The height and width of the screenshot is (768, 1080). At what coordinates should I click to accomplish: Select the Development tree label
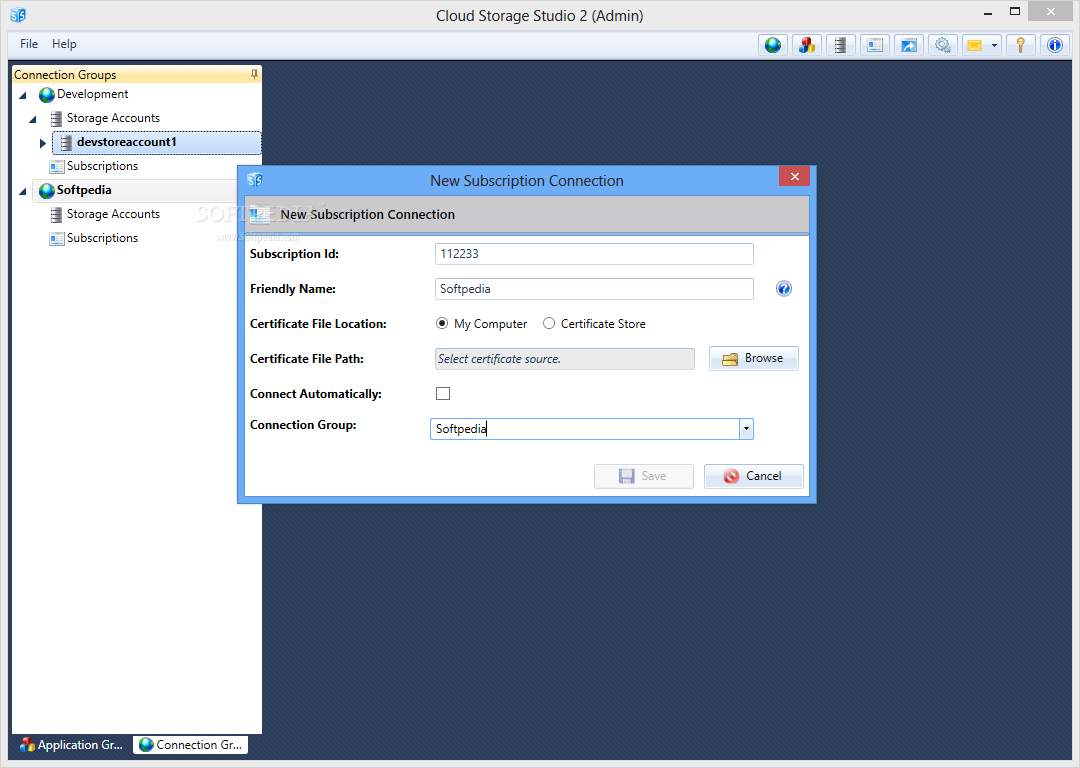[x=92, y=94]
